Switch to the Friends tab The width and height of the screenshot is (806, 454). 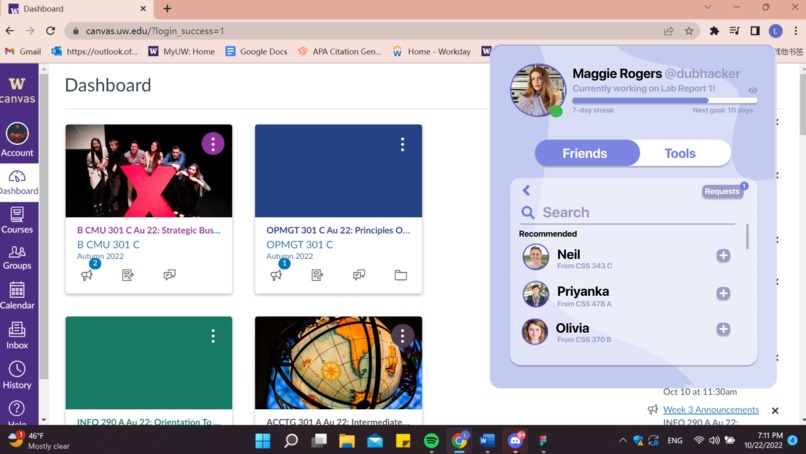point(587,153)
